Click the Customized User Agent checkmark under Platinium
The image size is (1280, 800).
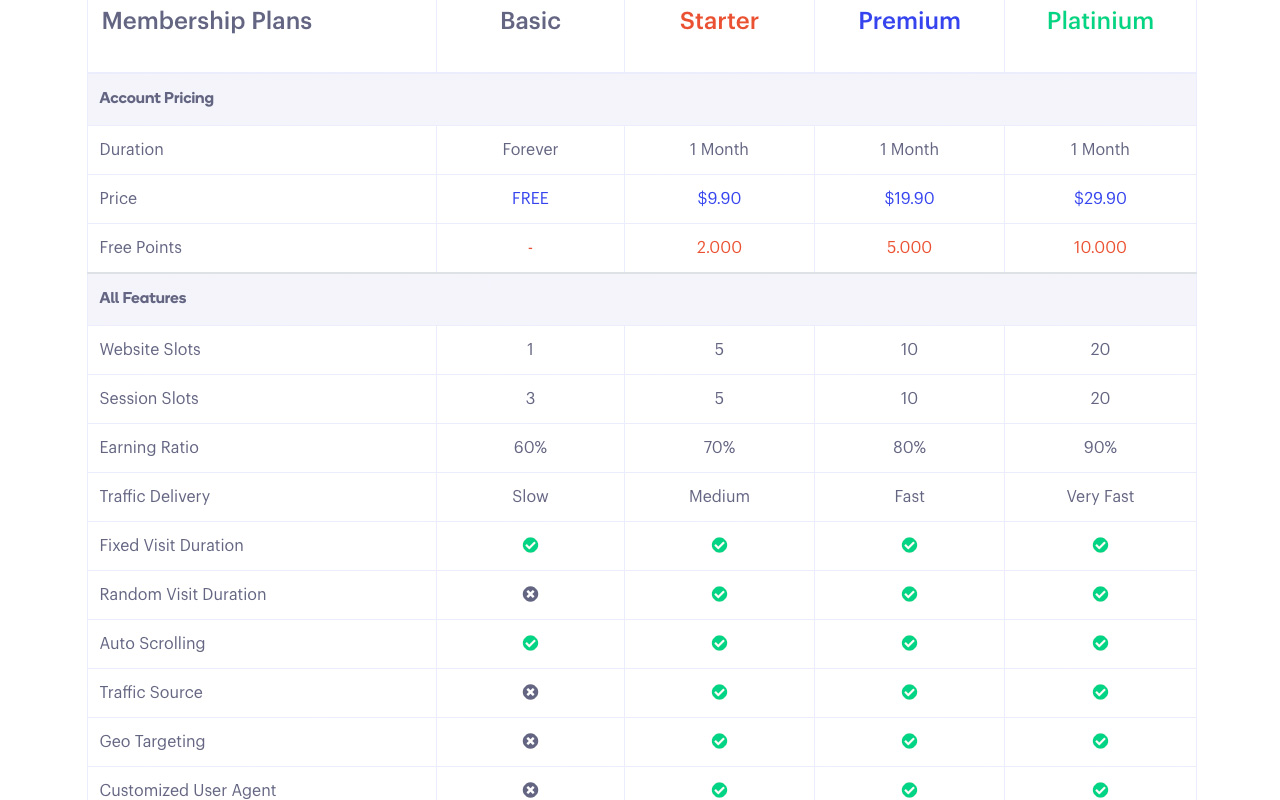[x=1100, y=790]
